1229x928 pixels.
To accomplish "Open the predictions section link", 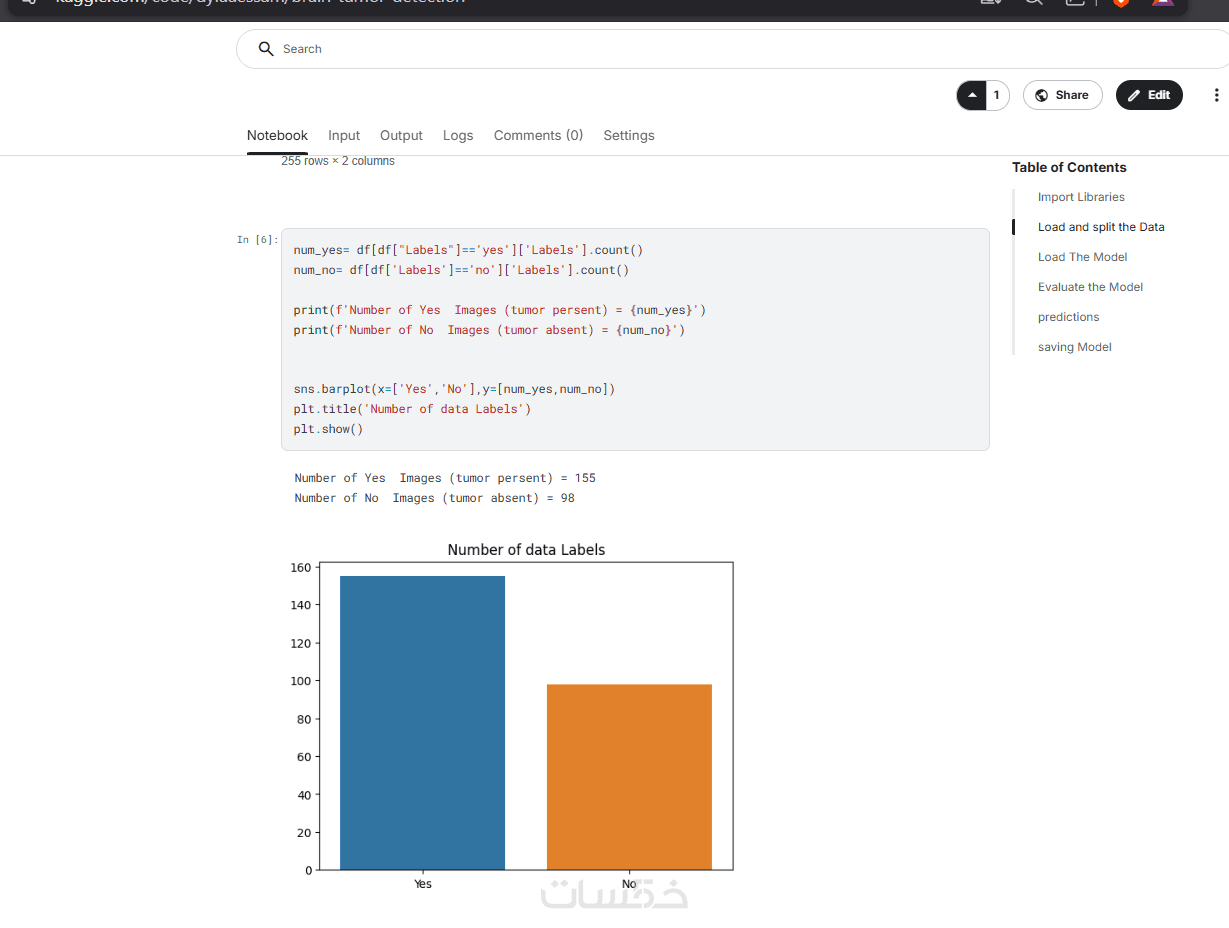I will pos(1068,317).
